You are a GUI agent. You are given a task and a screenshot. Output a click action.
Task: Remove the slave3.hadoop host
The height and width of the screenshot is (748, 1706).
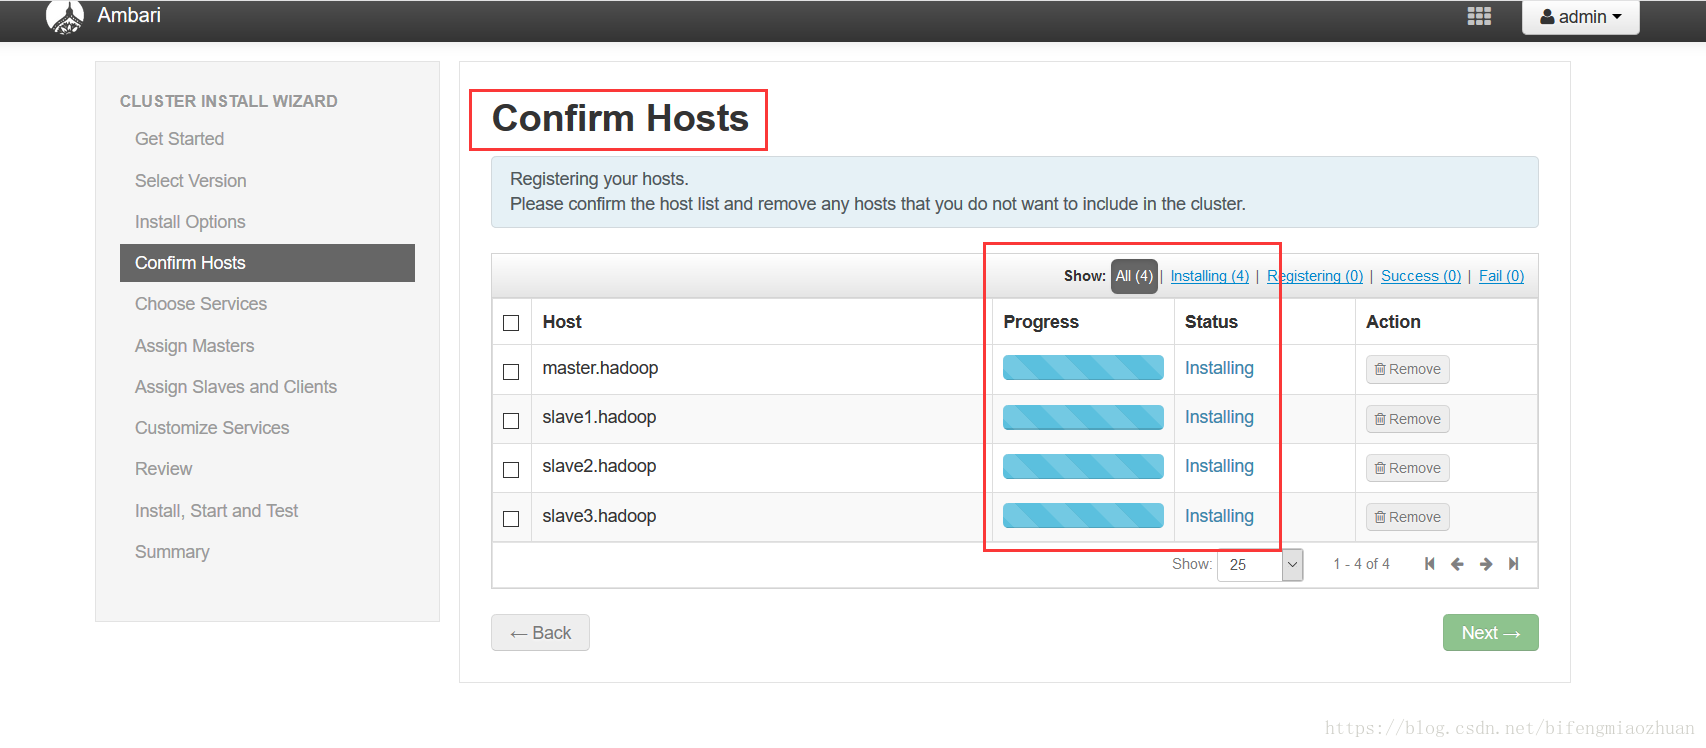pos(1408,517)
